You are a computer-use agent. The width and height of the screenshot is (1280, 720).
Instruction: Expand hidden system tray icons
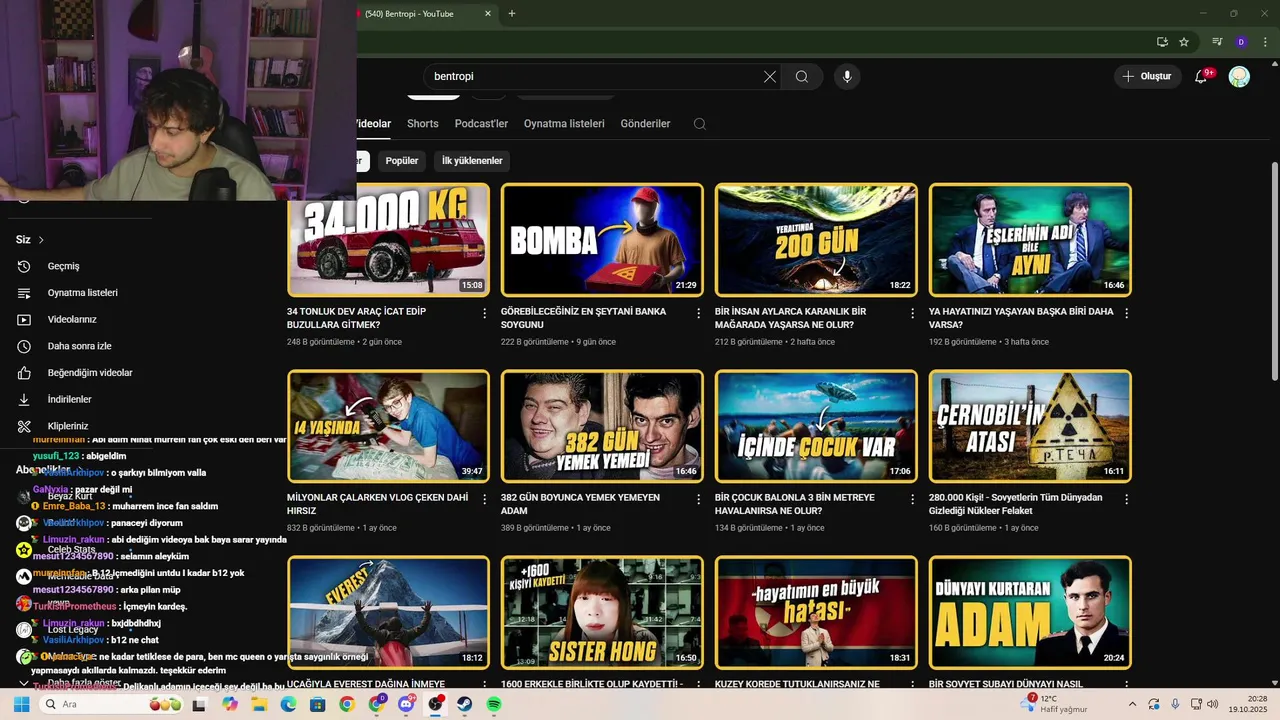tap(1132, 705)
